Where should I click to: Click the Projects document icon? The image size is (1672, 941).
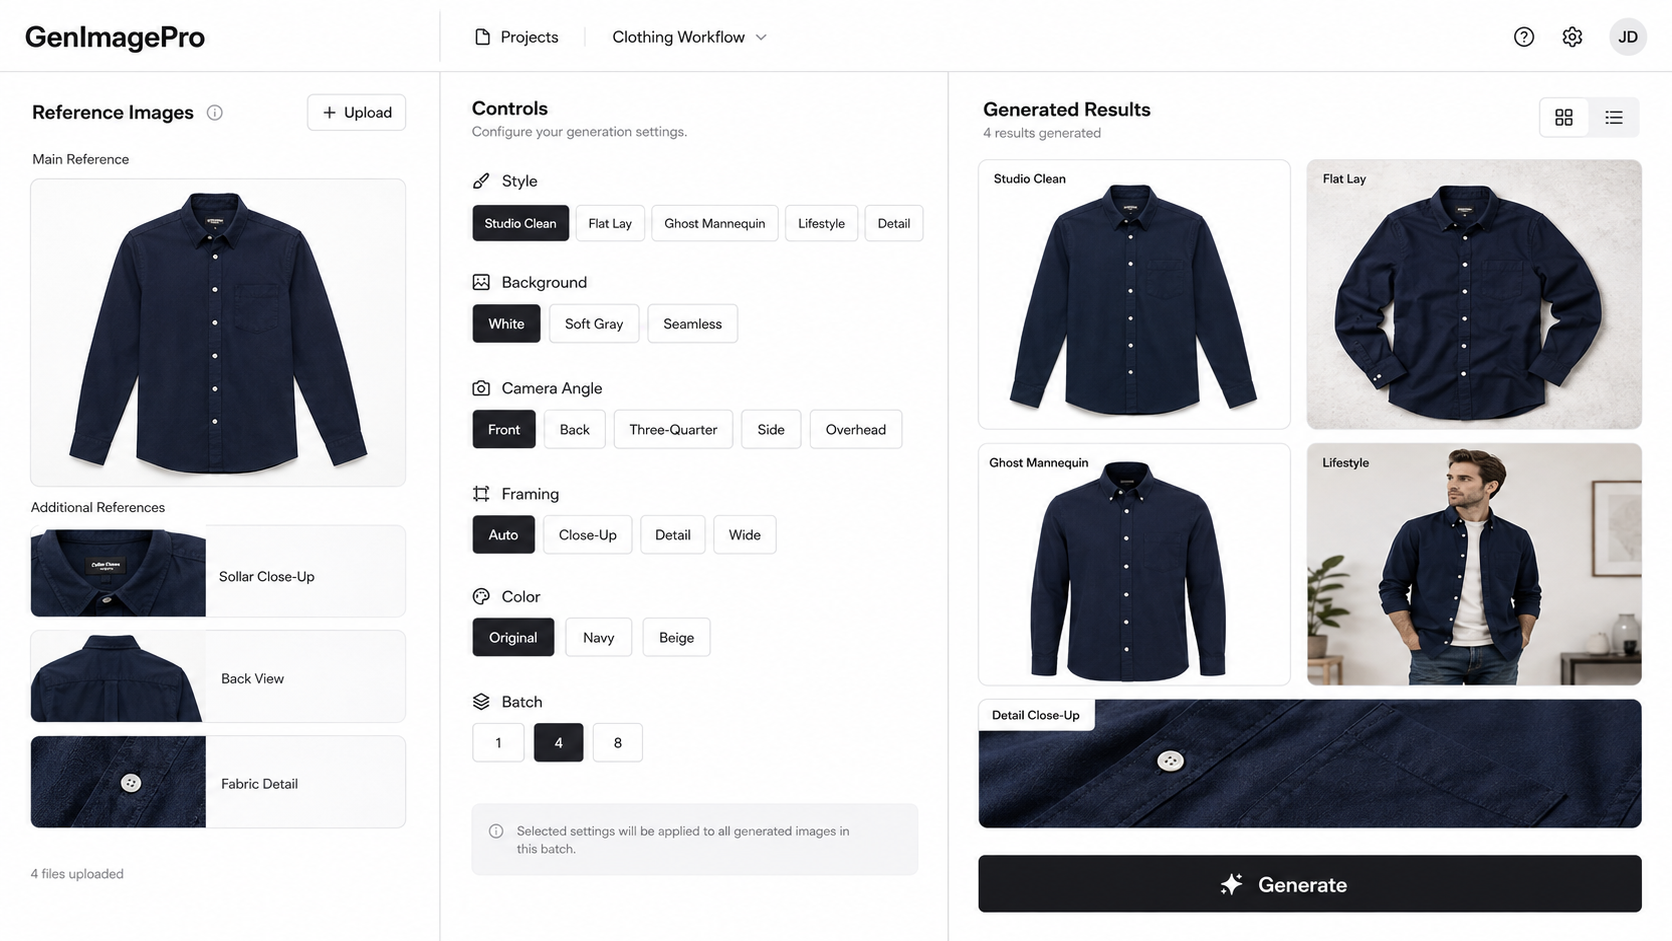pyautogui.click(x=482, y=37)
